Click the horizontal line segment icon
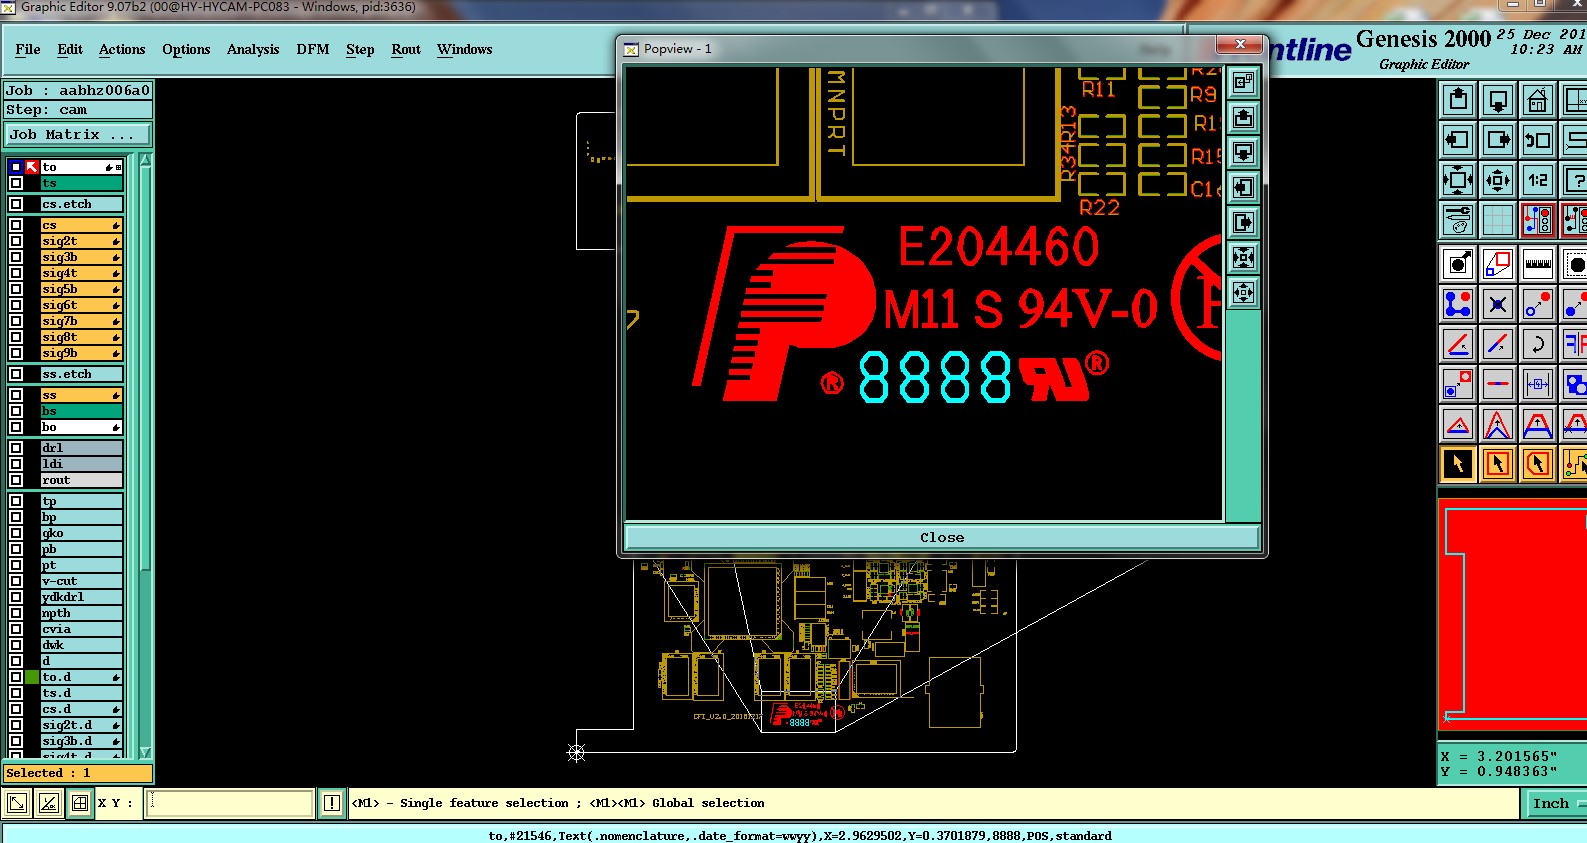The width and height of the screenshot is (1587, 843). 1498,384
